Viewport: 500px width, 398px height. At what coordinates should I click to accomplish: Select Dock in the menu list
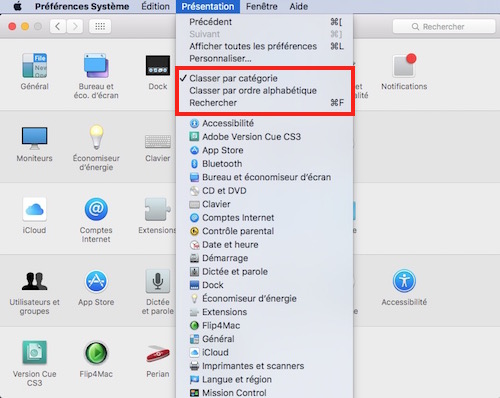pyautogui.click(x=265, y=285)
